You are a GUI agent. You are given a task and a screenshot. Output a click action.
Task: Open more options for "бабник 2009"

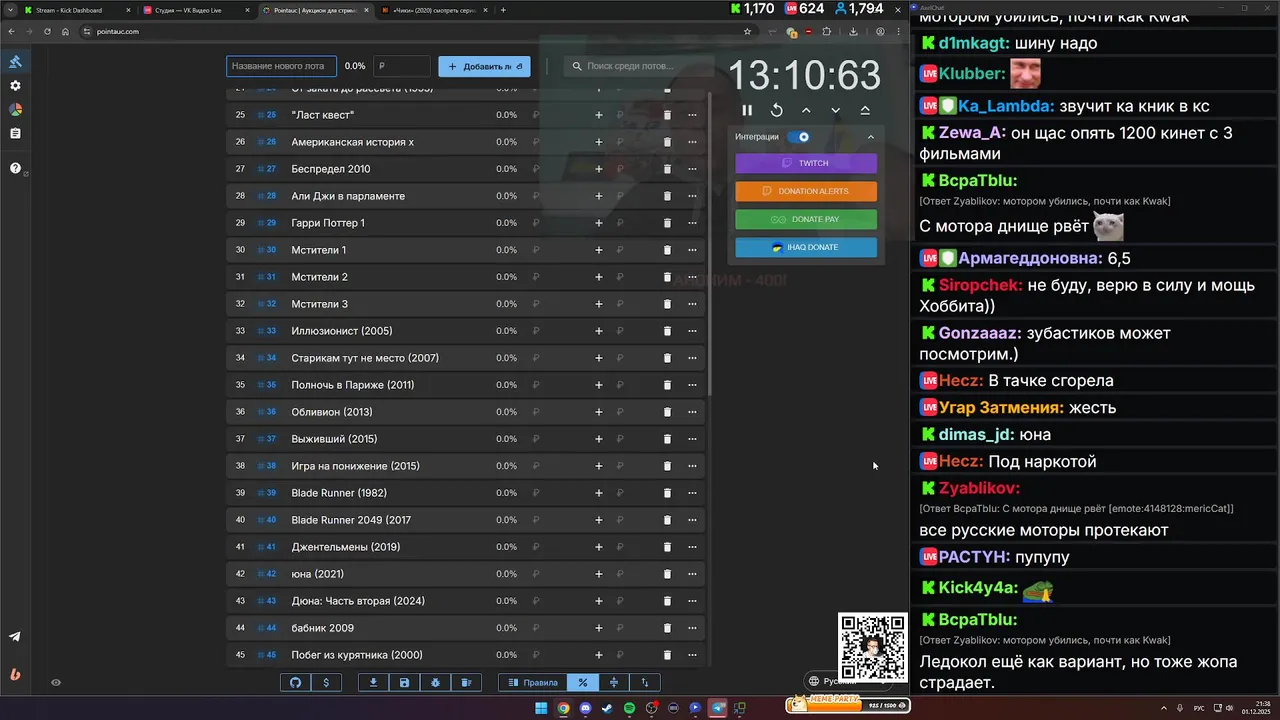click(692, 628)
